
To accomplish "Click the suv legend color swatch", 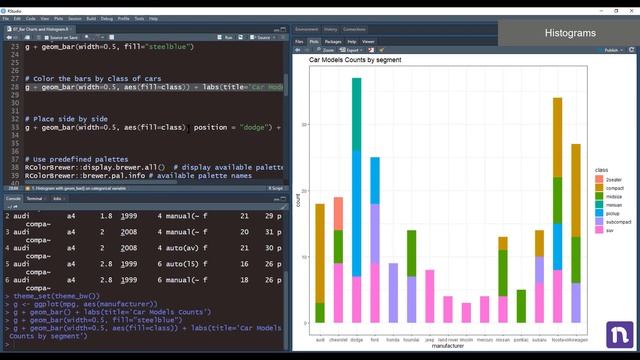I will [x=599, y=230].
